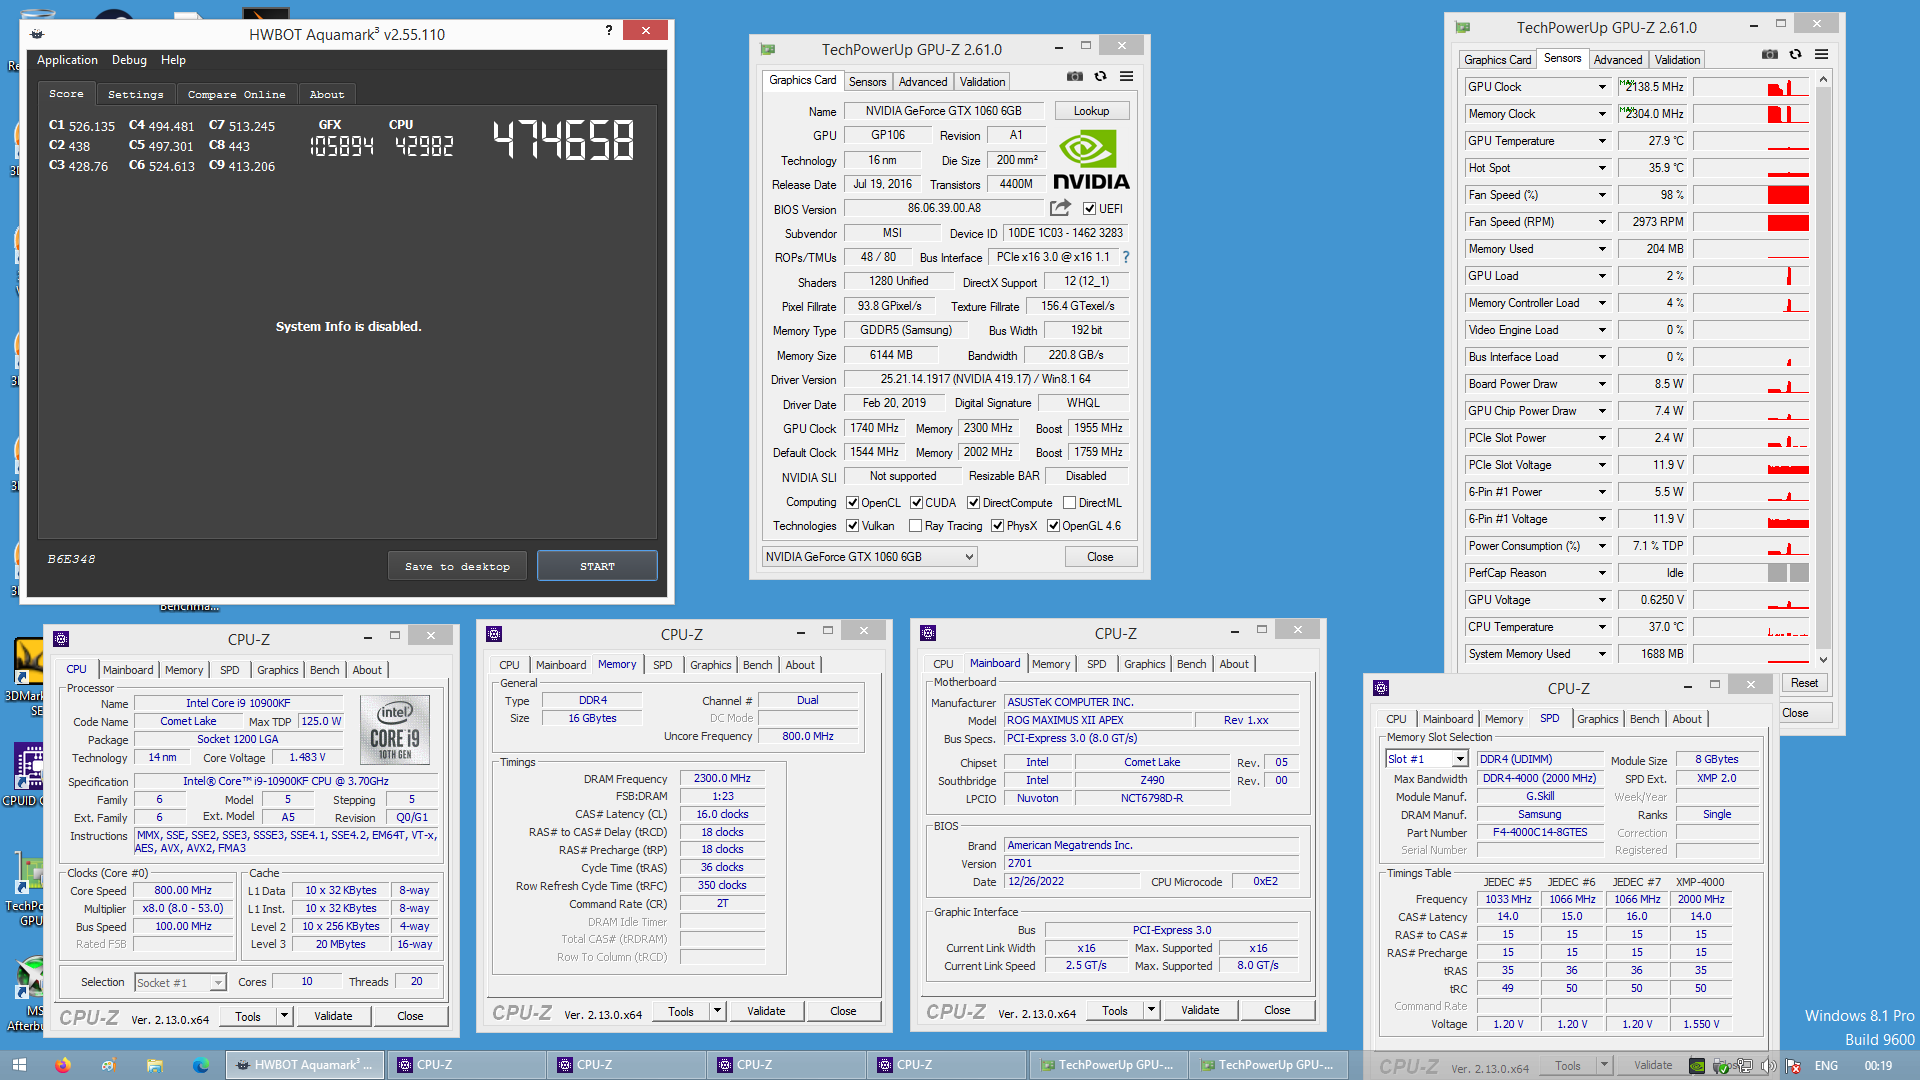Click the Fan Speed (%) sensor graph bar
Viewport: 1920px width, 1080px height.
(1751, 195)
